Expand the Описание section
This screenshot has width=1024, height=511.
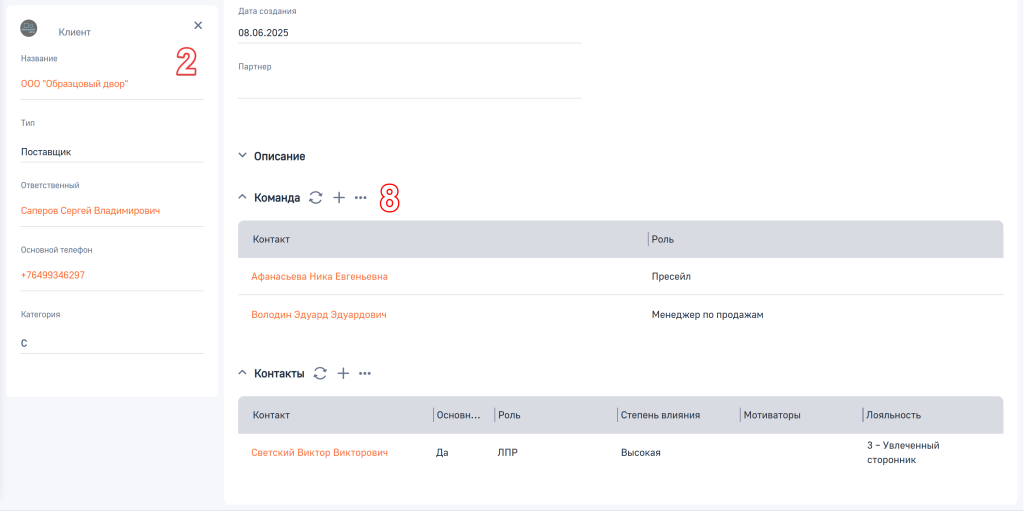coord(242,156)
